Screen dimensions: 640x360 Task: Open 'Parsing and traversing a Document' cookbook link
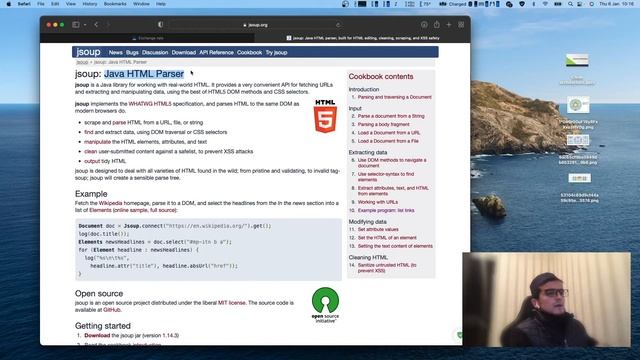pyautogui.click(x=395, y=97)
